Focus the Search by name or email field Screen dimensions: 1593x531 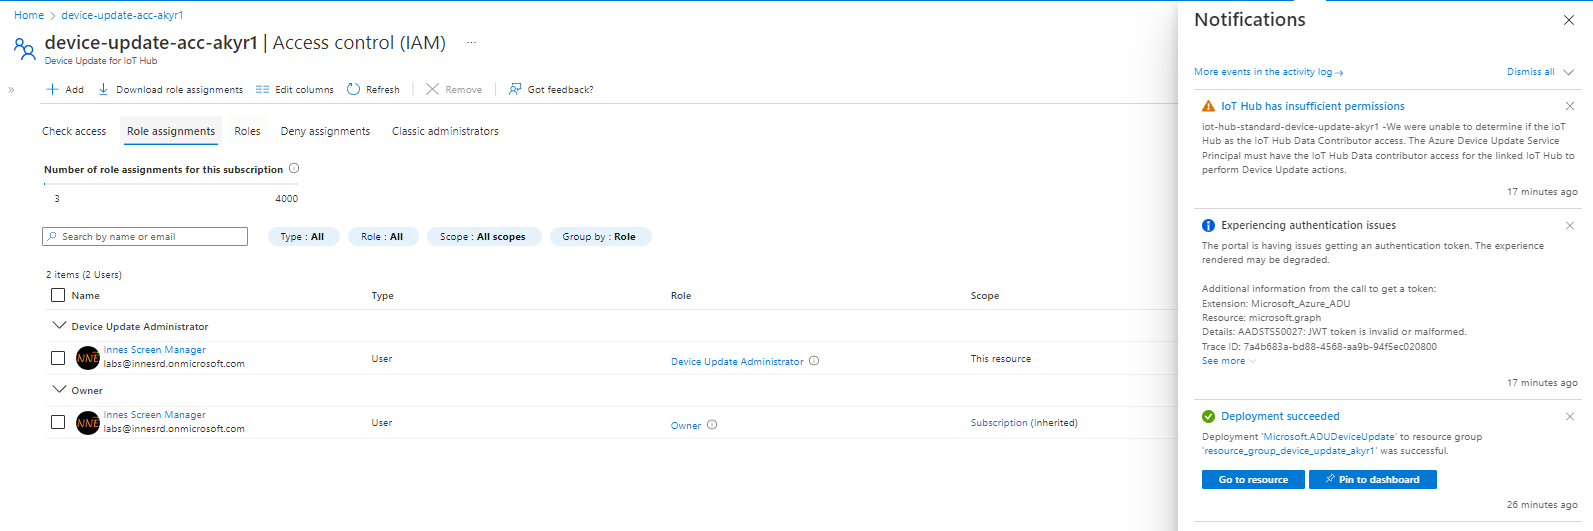(x=145, y=236)
